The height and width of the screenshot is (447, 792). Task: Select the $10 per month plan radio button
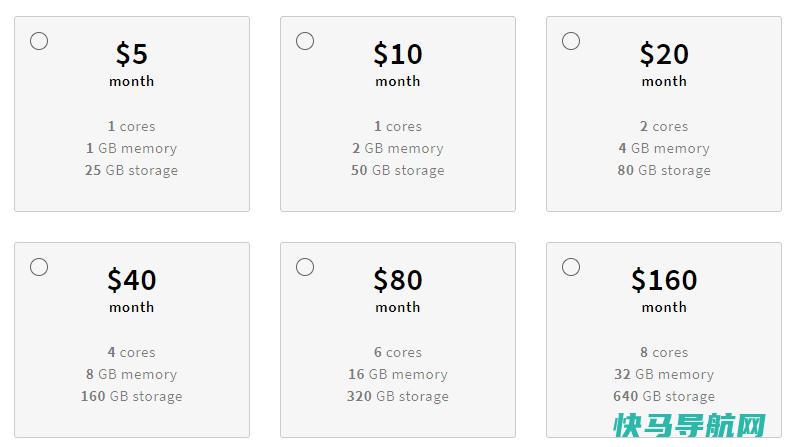coord(305,41)
